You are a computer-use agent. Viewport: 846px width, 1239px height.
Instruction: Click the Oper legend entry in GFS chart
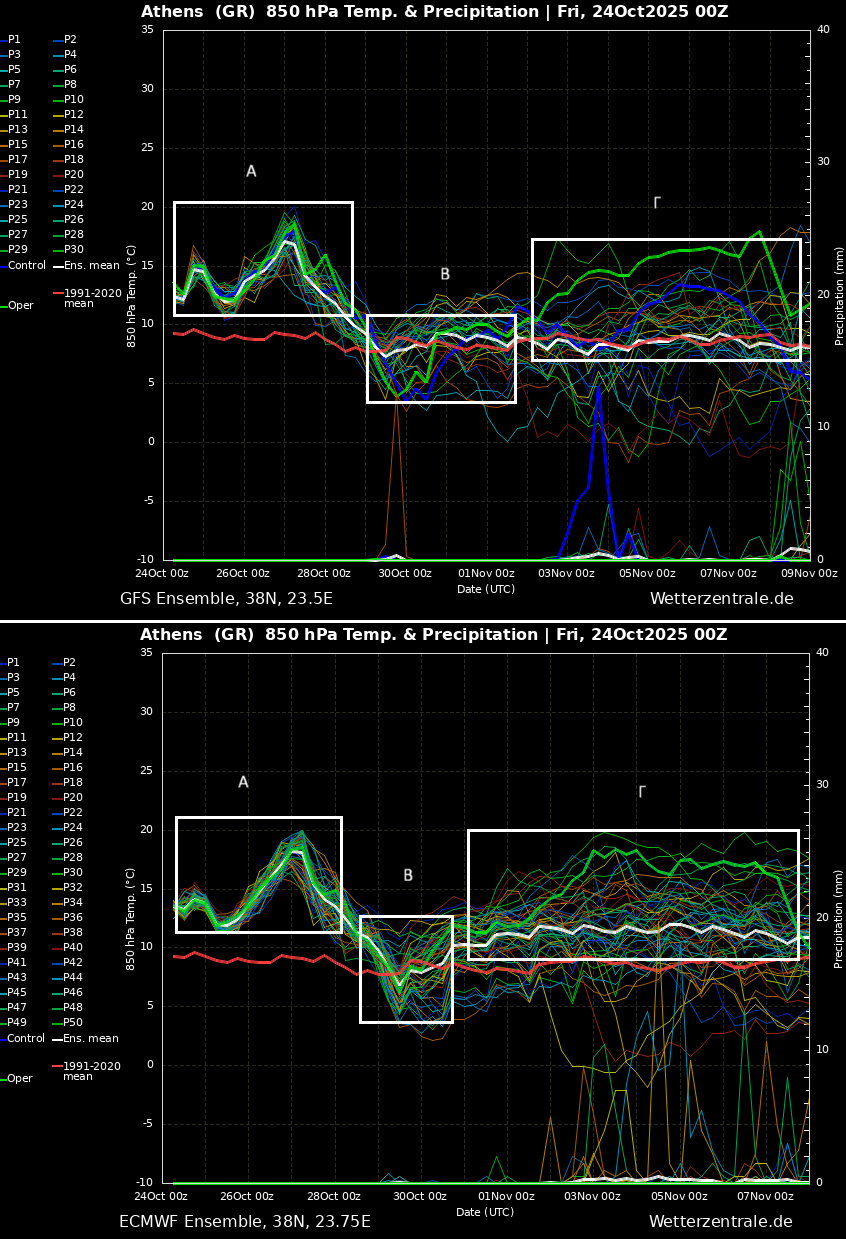pos(21,306)
